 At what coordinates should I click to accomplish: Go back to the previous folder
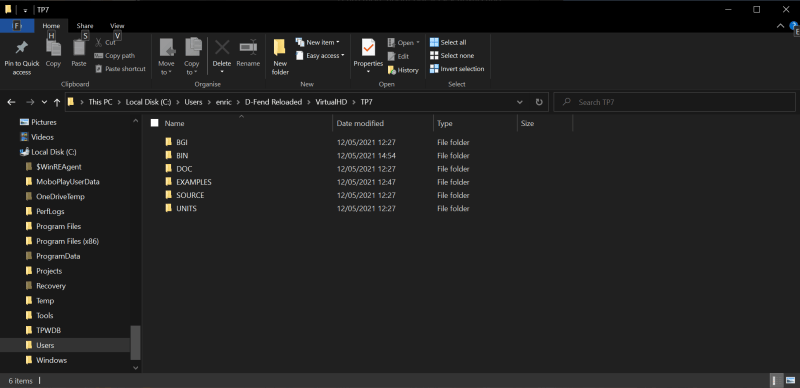pos(11,102)
